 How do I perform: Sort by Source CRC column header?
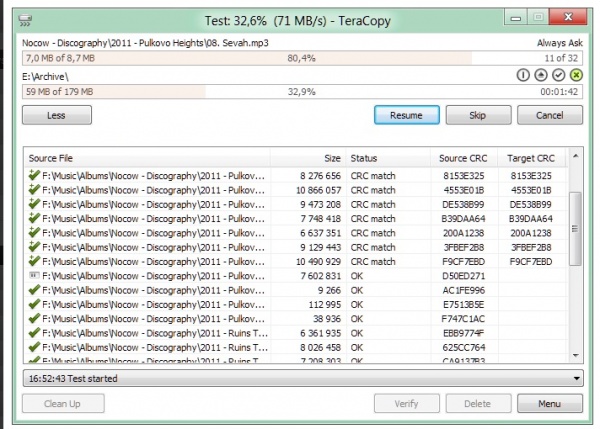(464, 158)
